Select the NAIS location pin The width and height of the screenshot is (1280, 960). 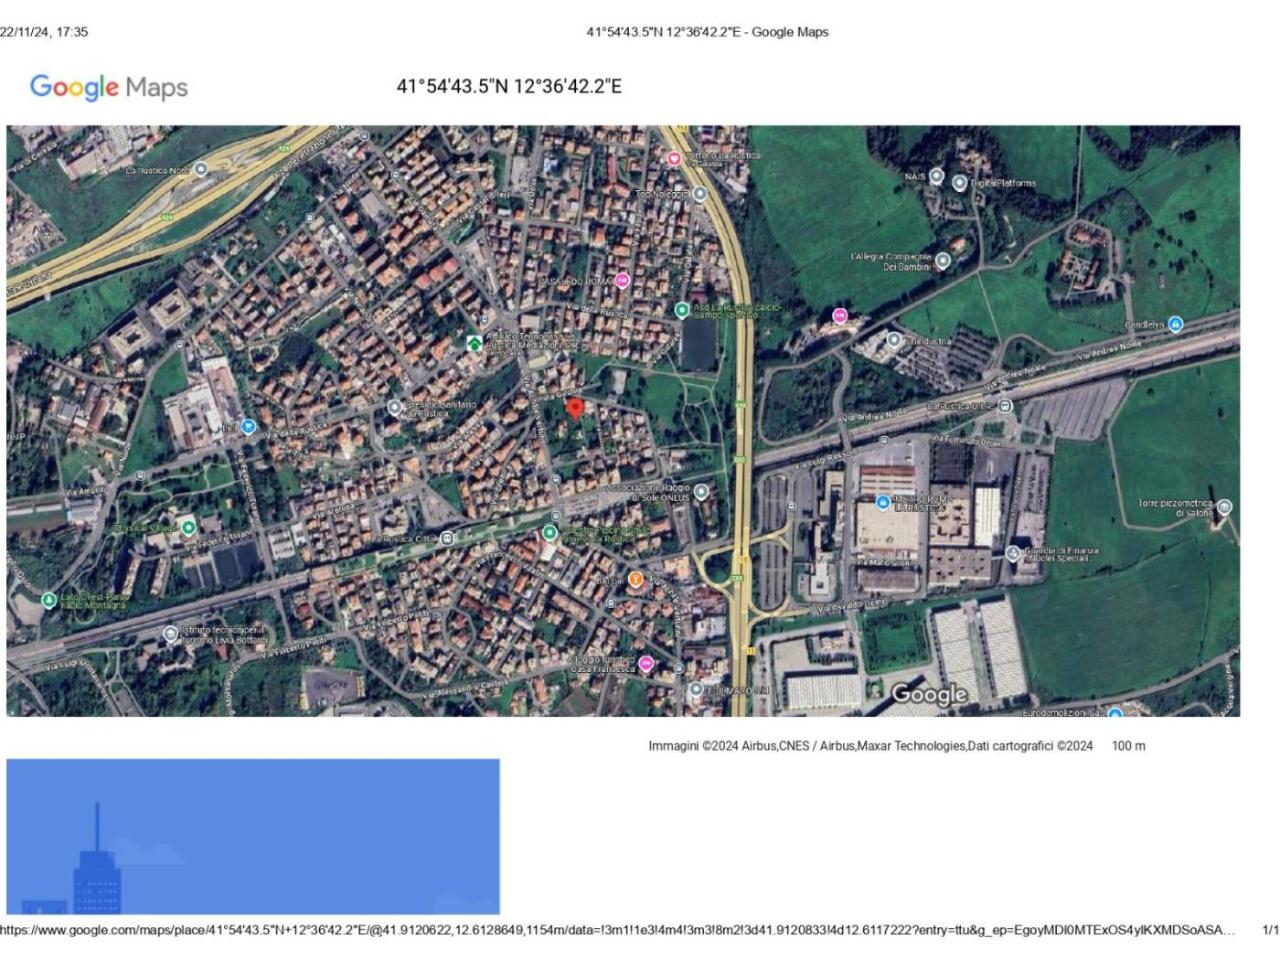pos(936,176)
